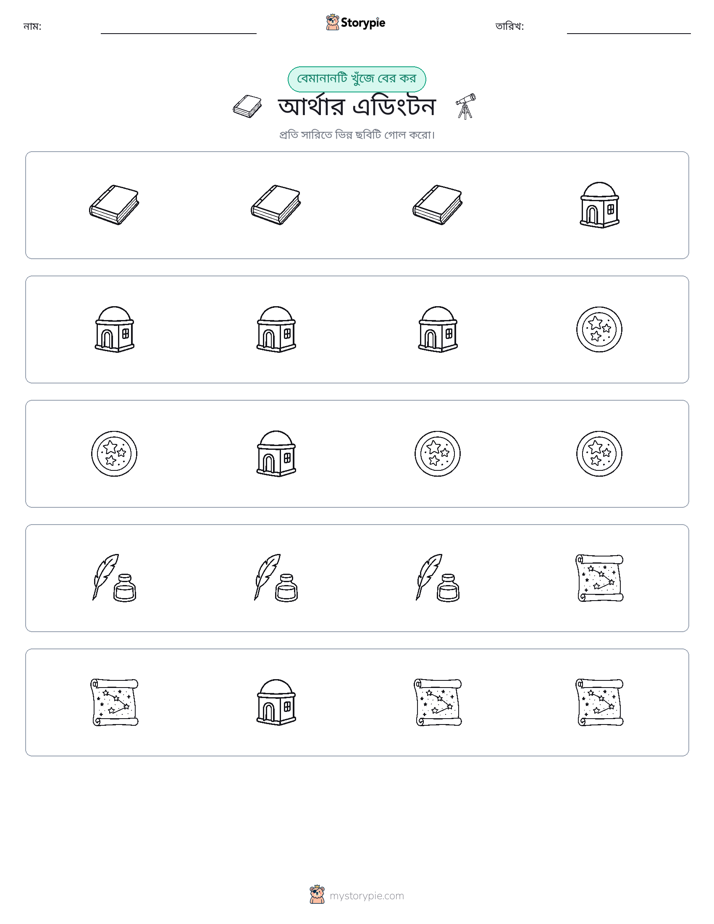Click the telescope icon beside the title
Image resolution: width=714 pixels, height=924 pixels.
tap(465, 107)
